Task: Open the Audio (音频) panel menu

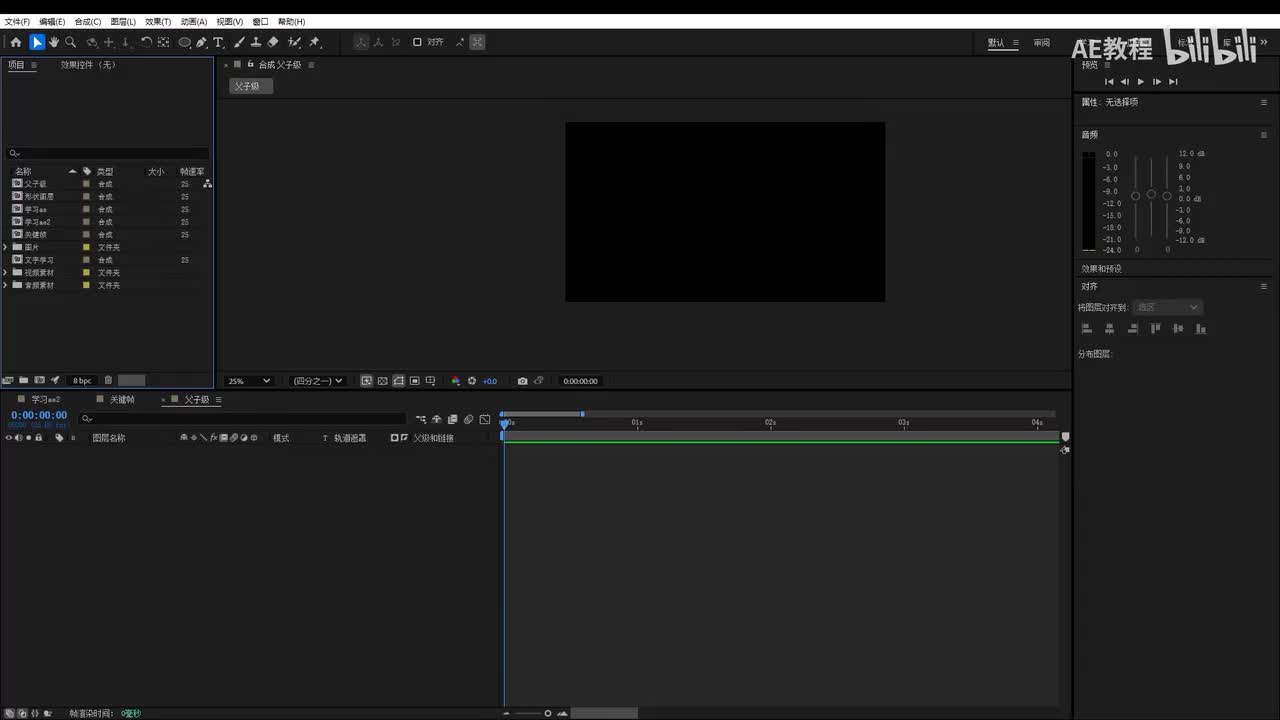Action: [1264, 134]
